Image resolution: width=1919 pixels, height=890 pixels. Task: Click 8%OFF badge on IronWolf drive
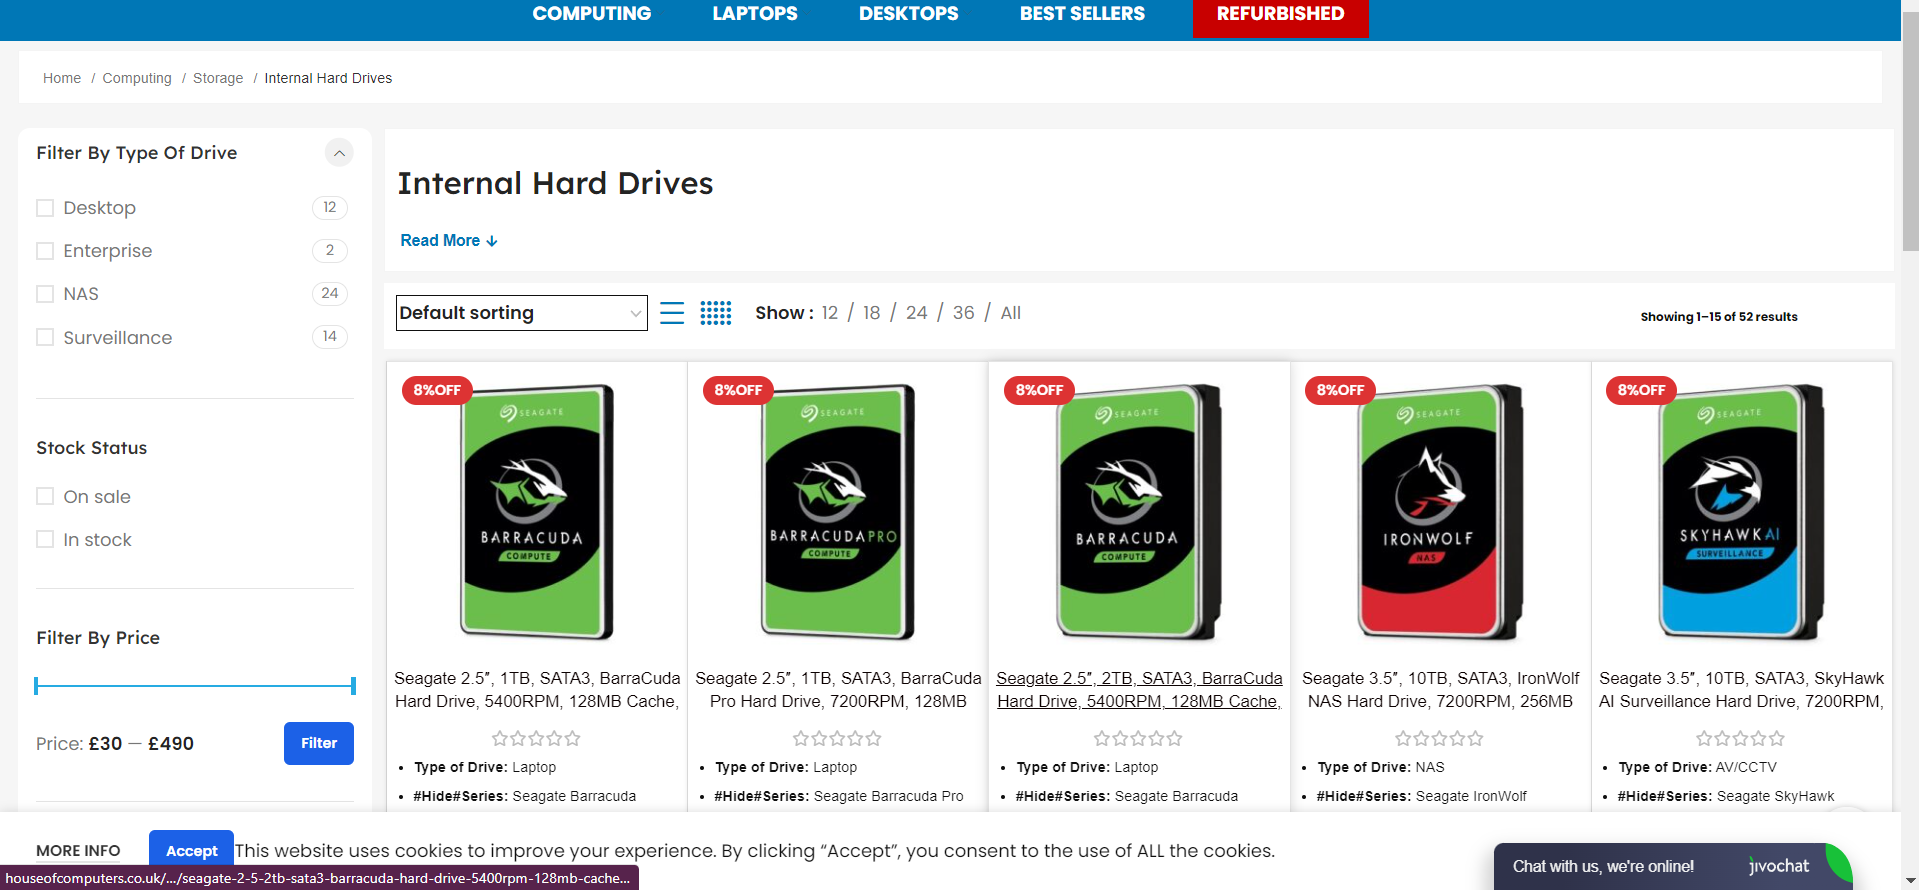point(1340,390)
